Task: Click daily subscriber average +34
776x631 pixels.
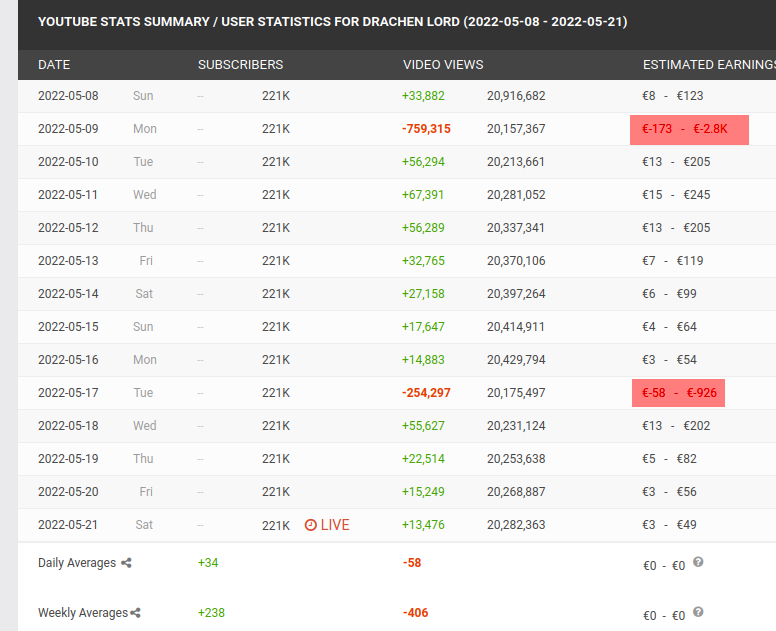Action: point(208,563)
